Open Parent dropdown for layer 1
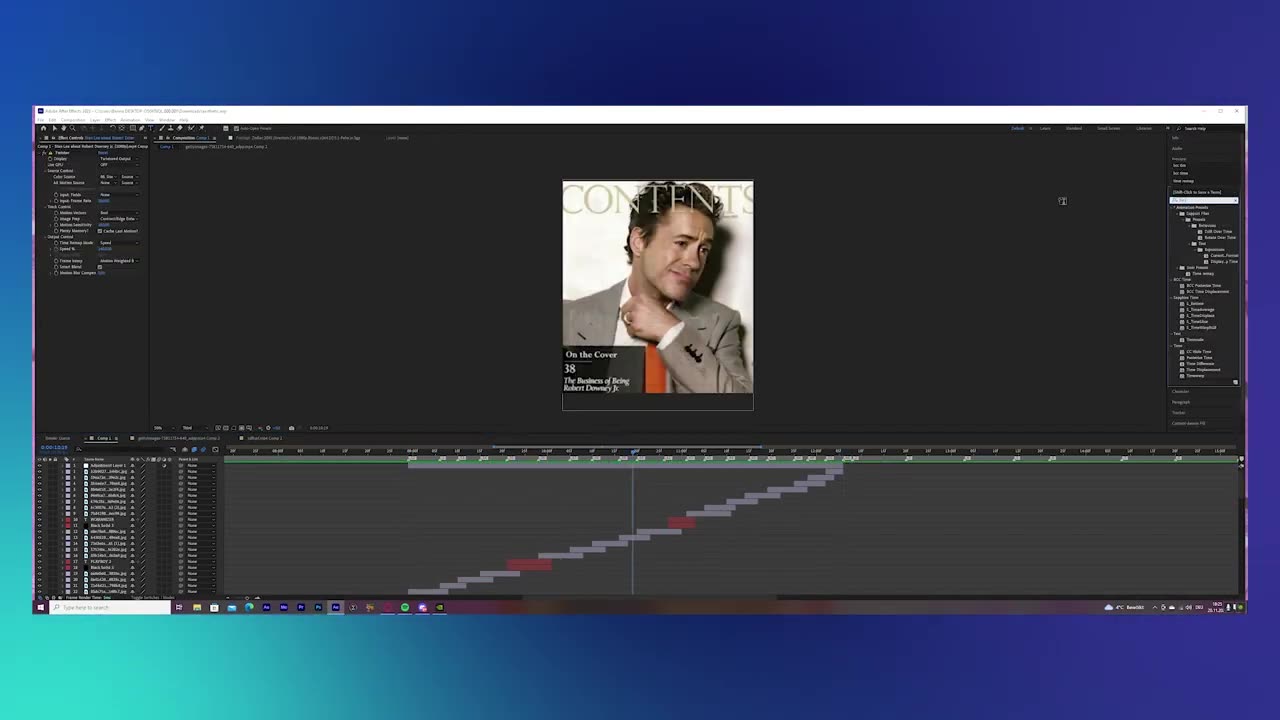 point(200,466)
